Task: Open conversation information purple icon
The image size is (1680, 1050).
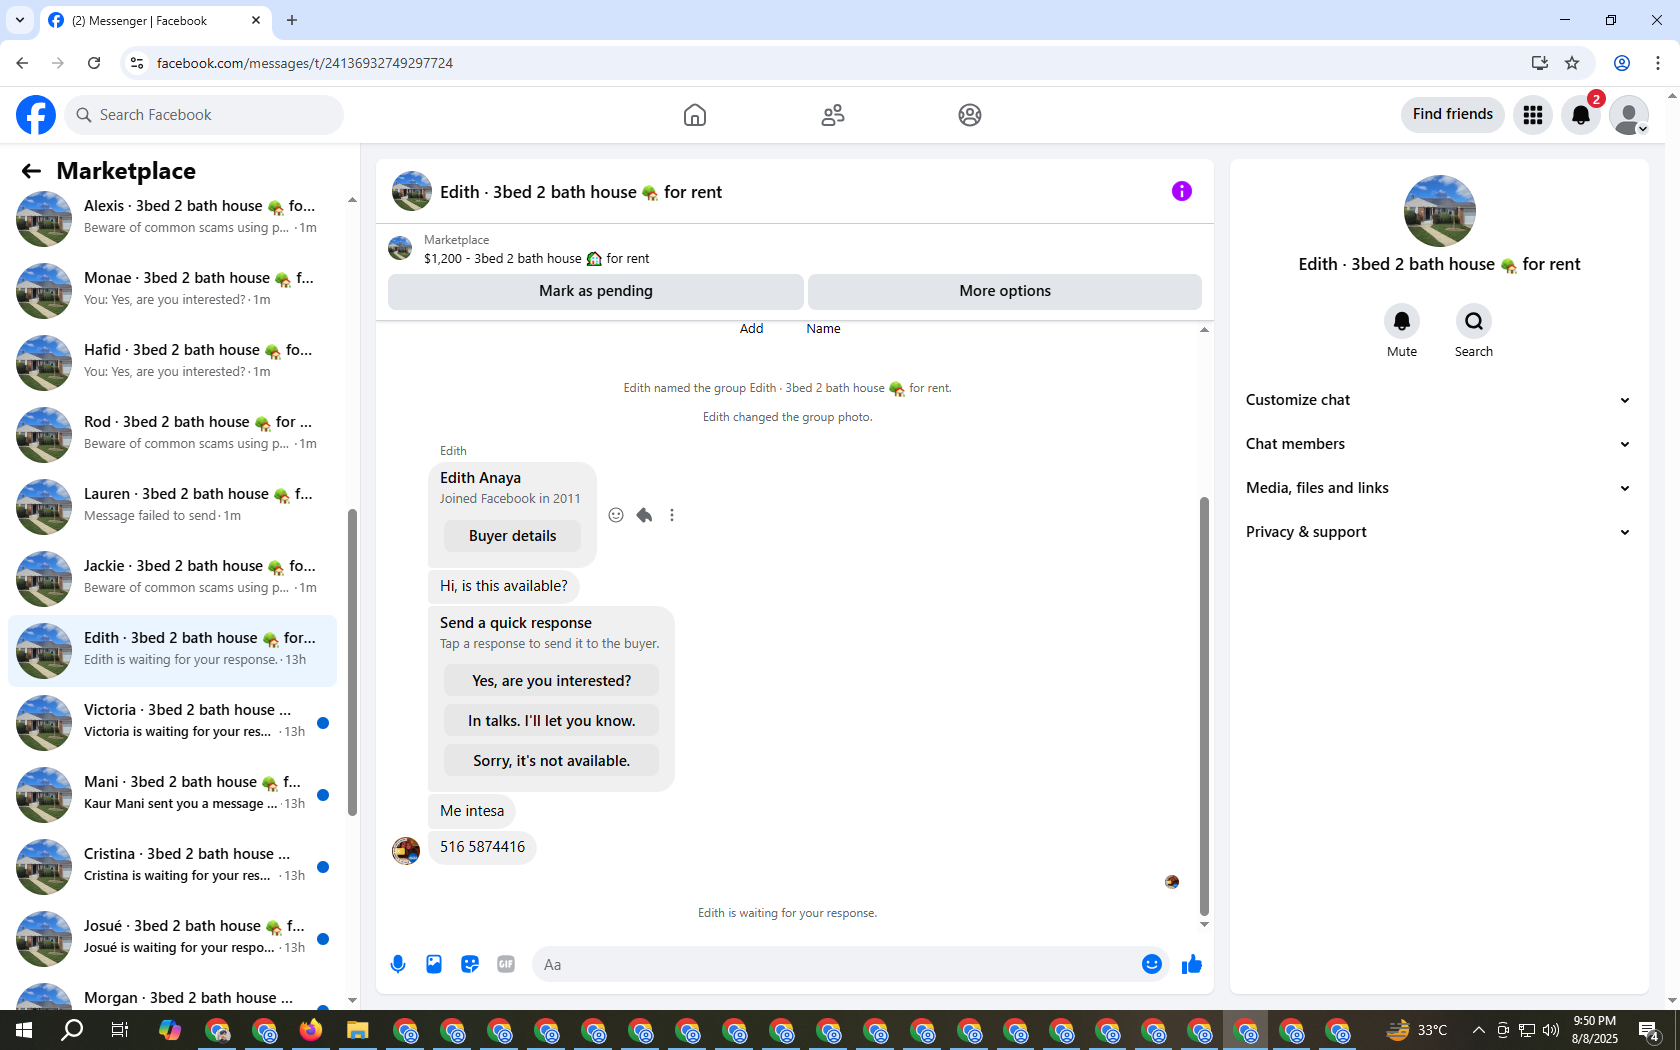Action: point(1182,191)
